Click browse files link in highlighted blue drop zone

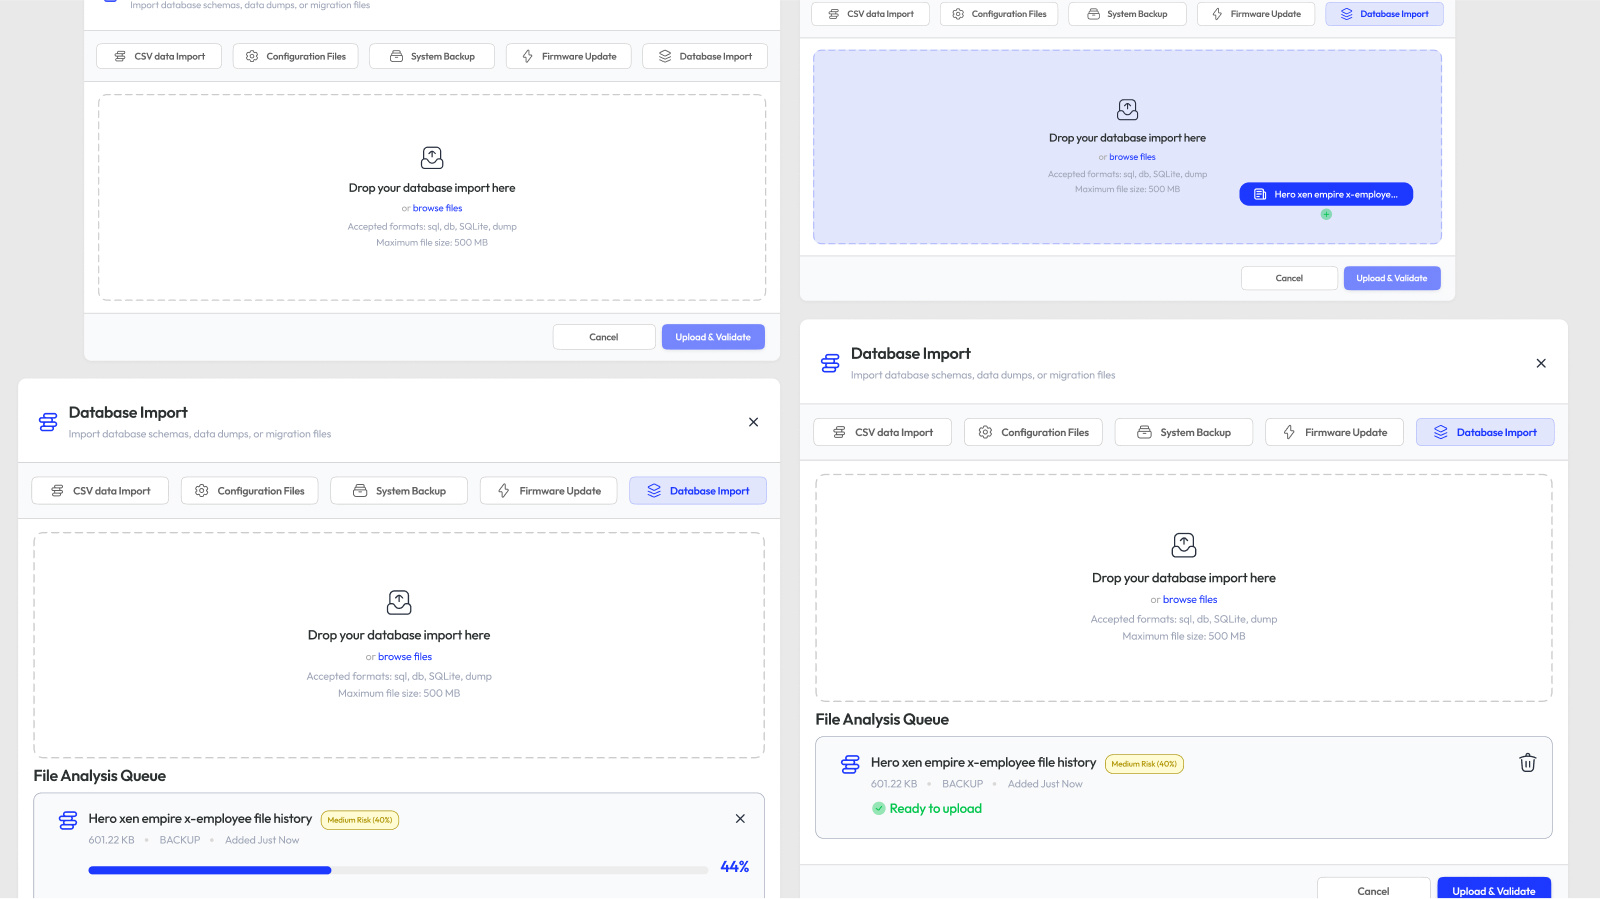point(1132,157)
